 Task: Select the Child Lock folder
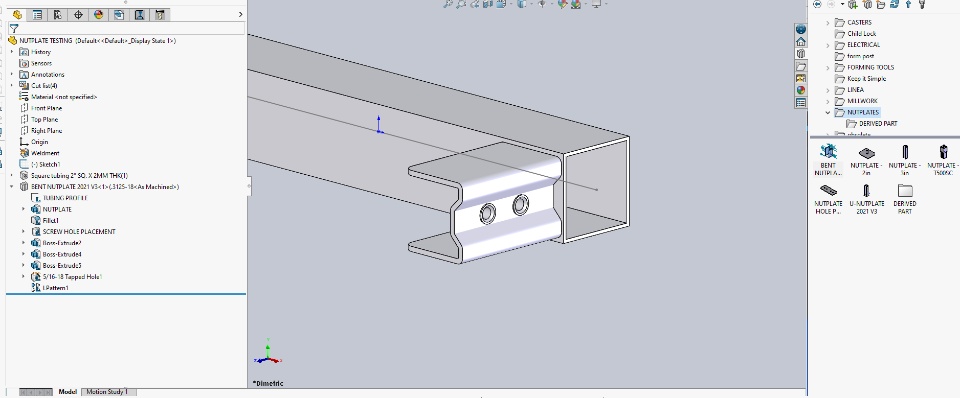pos(856,34)
